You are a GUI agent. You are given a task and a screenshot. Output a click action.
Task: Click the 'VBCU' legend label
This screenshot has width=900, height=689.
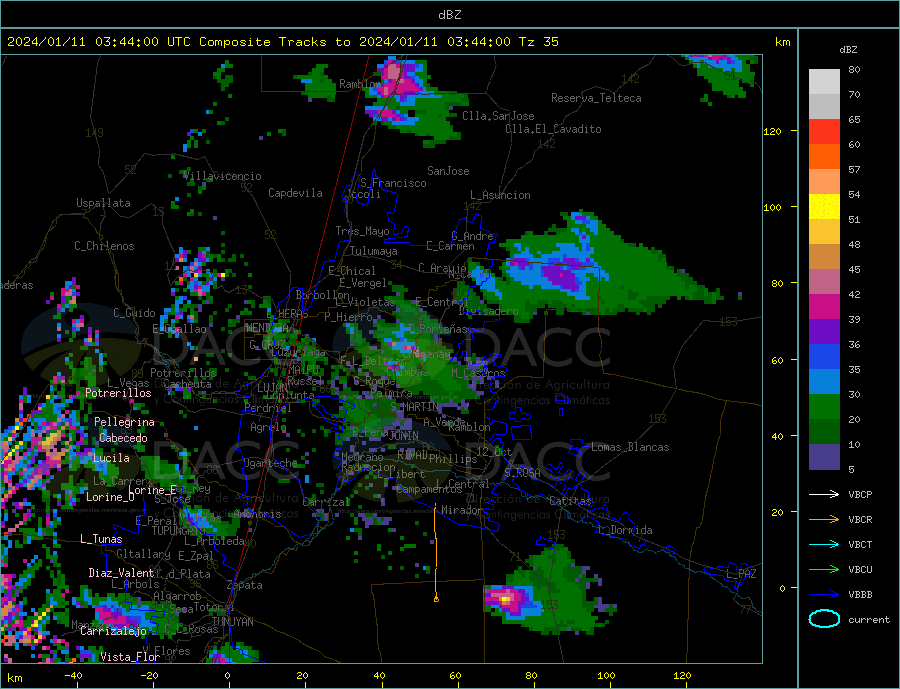(x=860, y=570)
